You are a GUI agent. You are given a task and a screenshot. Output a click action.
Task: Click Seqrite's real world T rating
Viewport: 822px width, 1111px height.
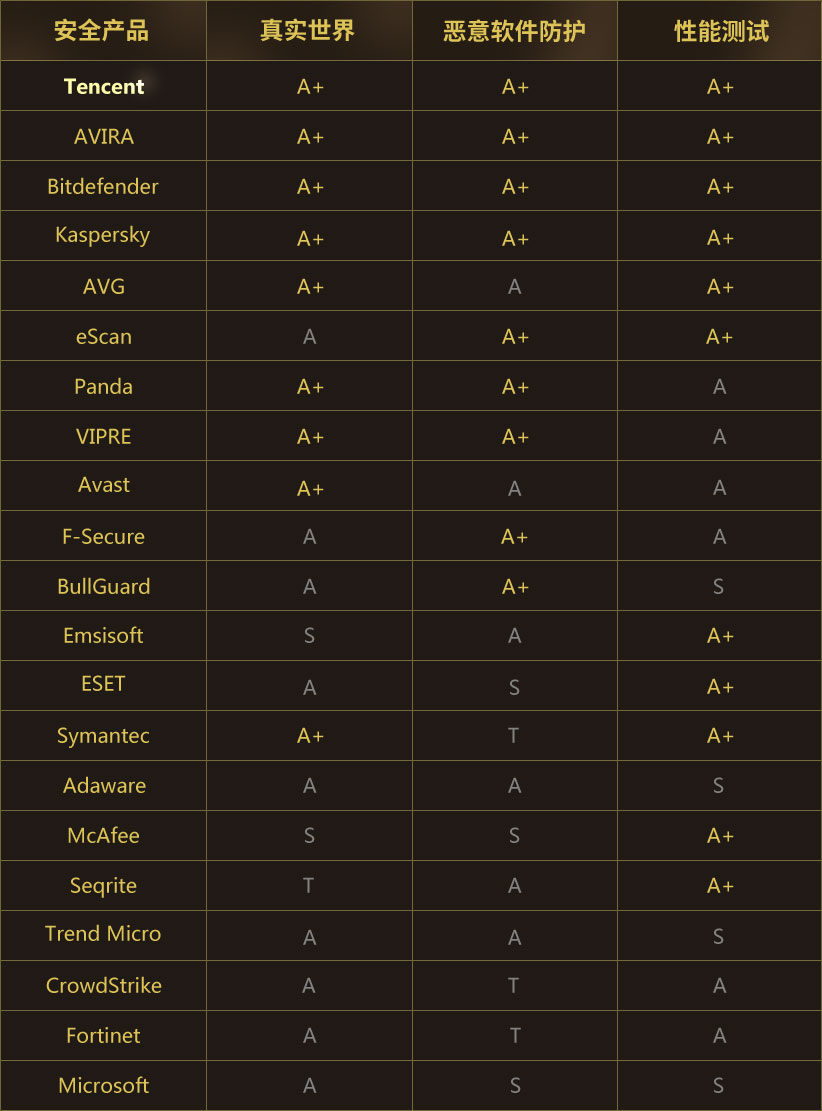(308, 885)
